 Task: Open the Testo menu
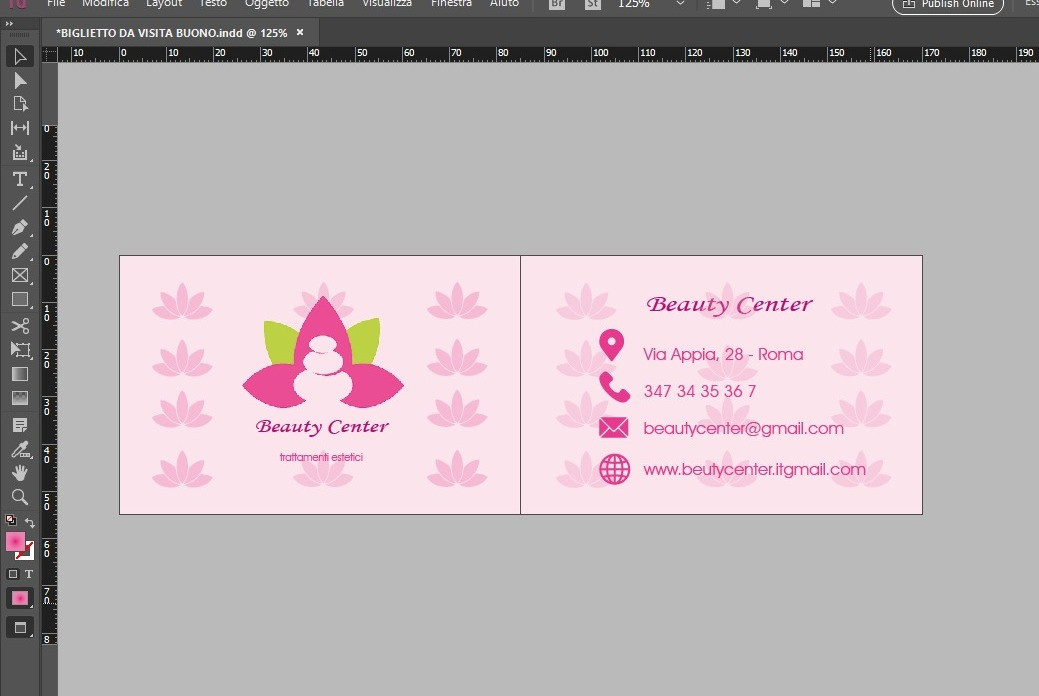213,3
